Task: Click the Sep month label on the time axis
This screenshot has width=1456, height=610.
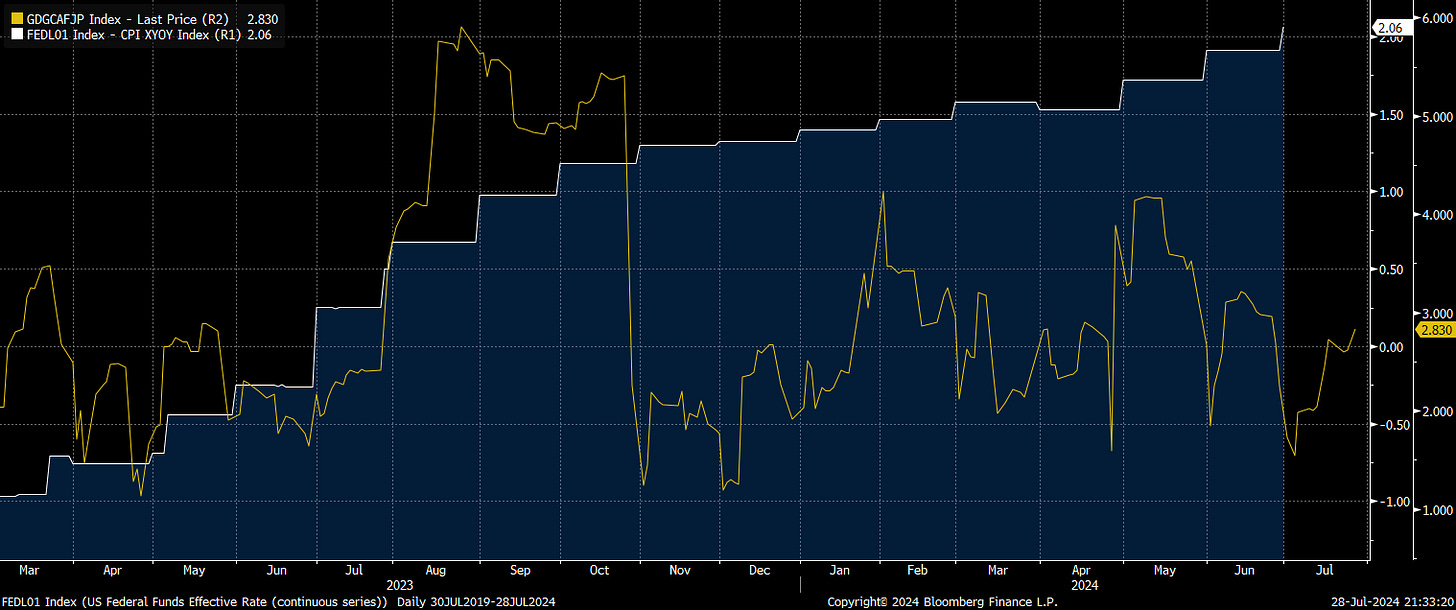Action: [x=520, y=570]
